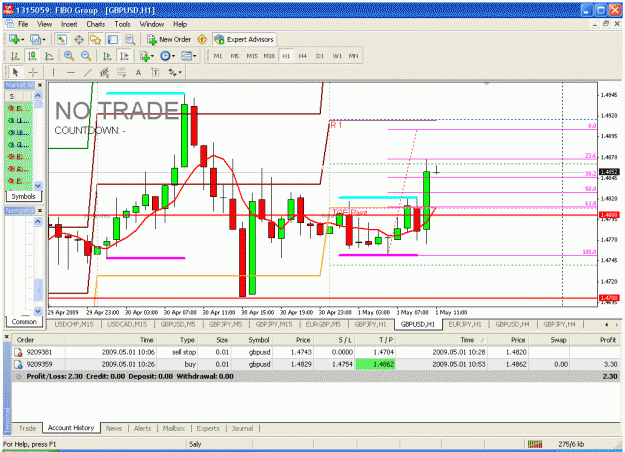625x452 pixels.
Task: Switch to the USDCHF,M15 chart tab
Action: click(x=74, y=324)
